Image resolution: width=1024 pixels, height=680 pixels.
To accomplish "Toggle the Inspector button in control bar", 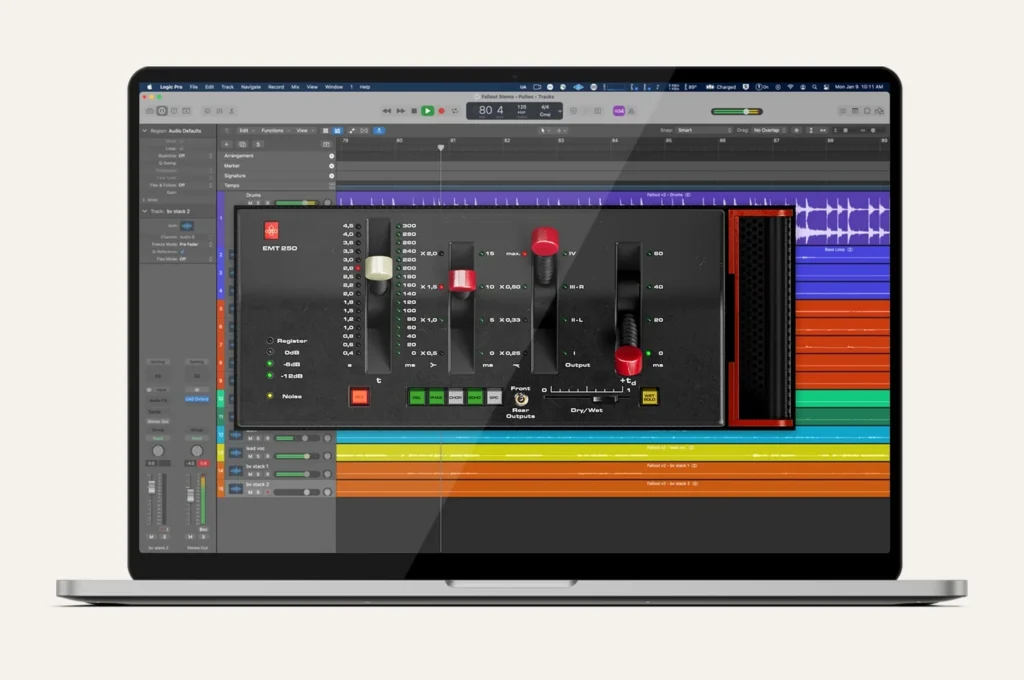I will [x=162, y=111].
